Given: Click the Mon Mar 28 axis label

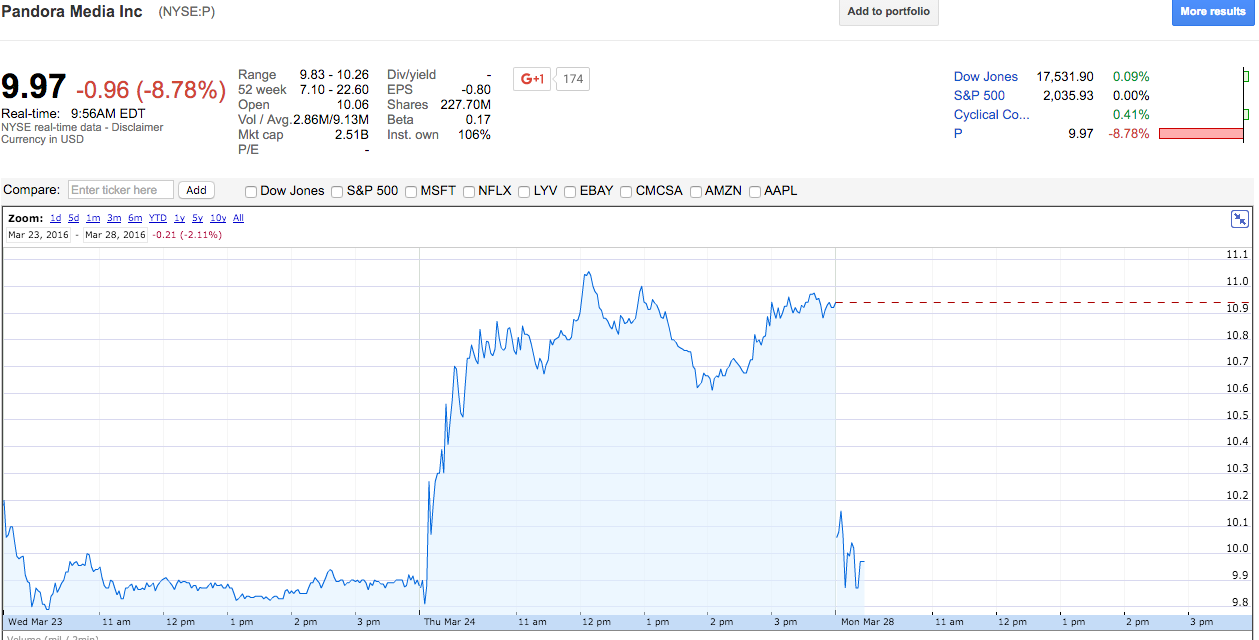Looking at the screenshot, I should (x=865, y=622).
